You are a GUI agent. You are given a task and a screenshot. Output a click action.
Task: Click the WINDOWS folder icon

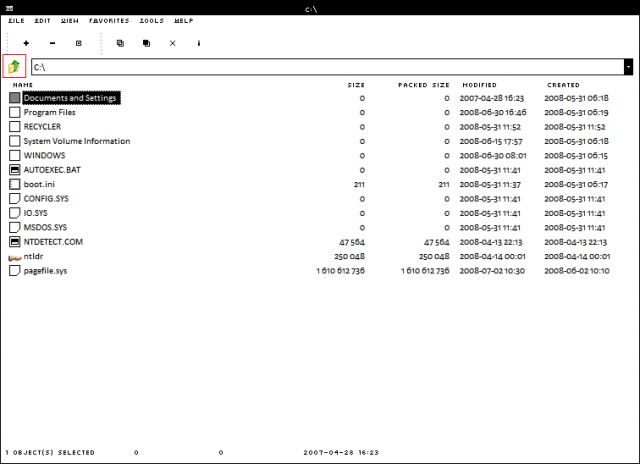[x=15, y=155]
